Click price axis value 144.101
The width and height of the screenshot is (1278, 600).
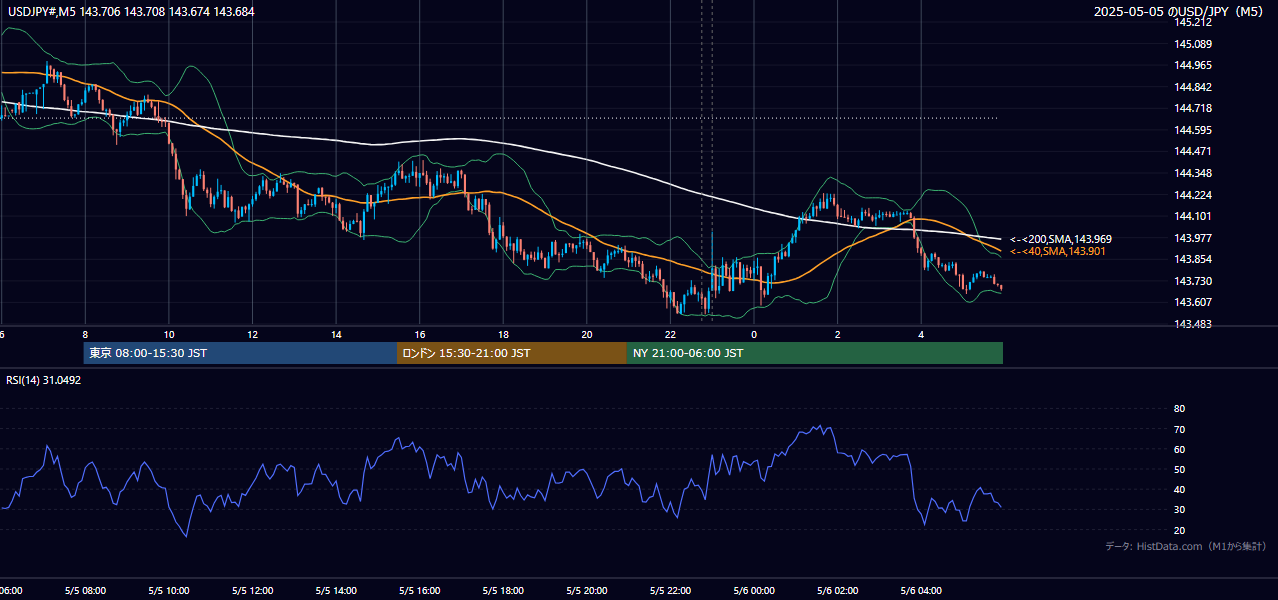pos(1192,216)
